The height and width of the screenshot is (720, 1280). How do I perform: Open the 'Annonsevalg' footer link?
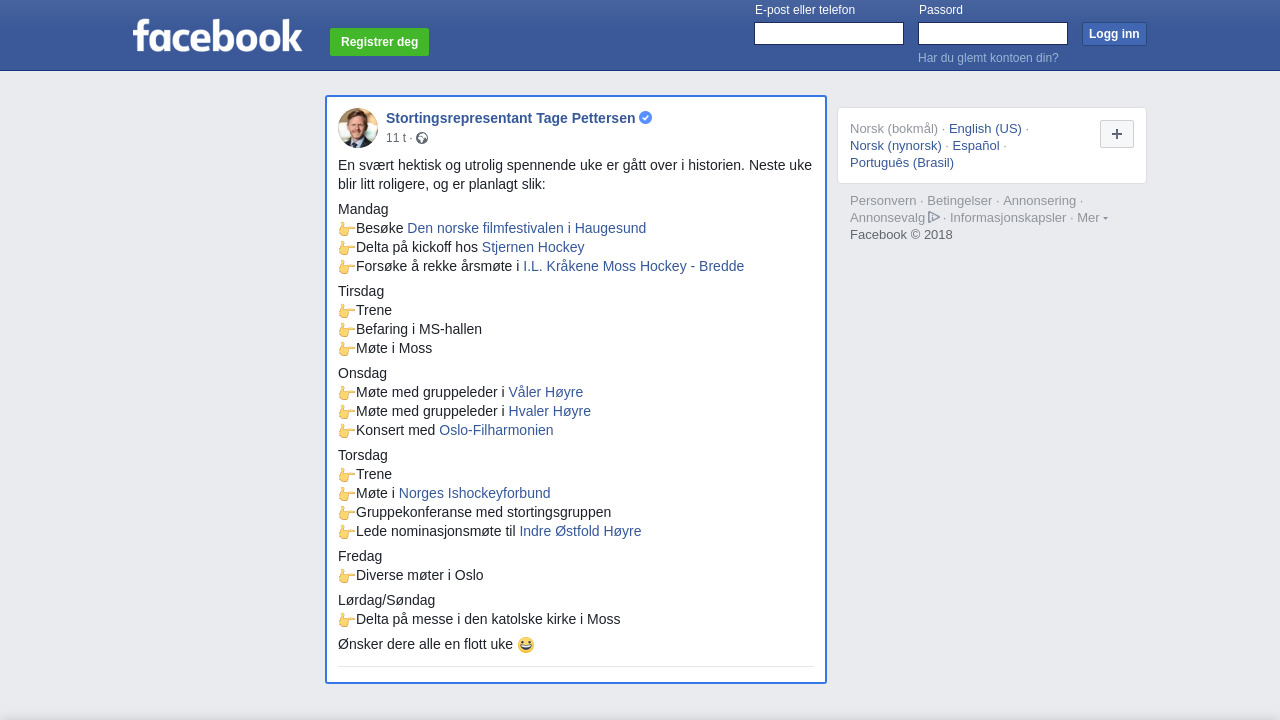tap(887, 217)
